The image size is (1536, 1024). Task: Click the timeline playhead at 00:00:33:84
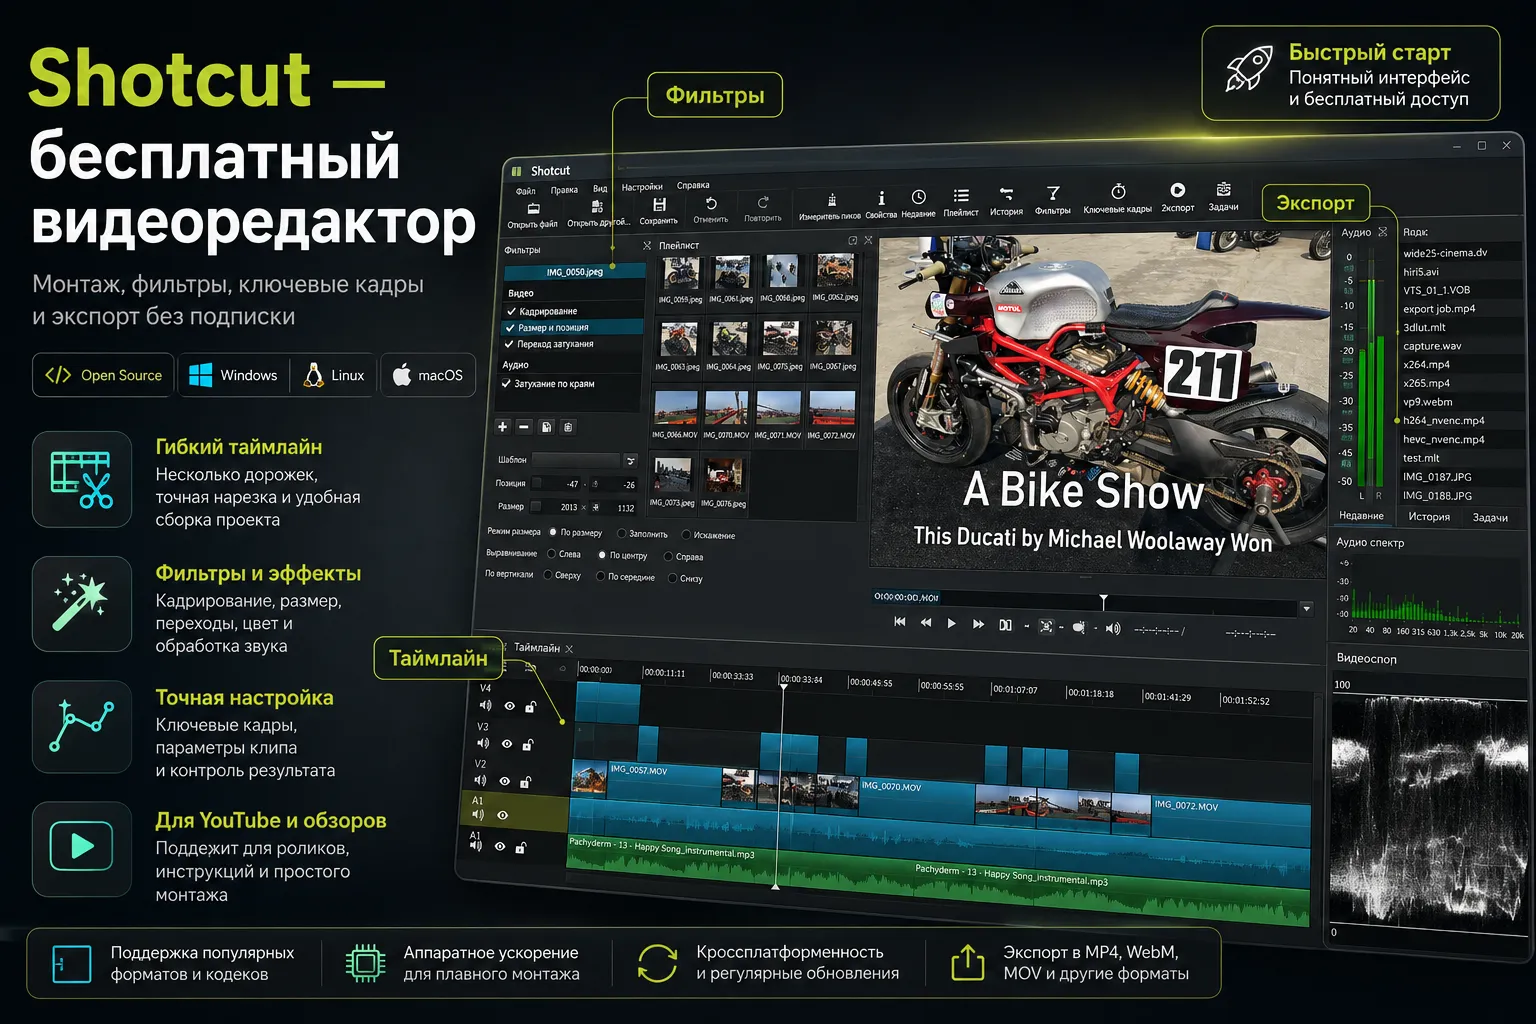coord(783,686)
